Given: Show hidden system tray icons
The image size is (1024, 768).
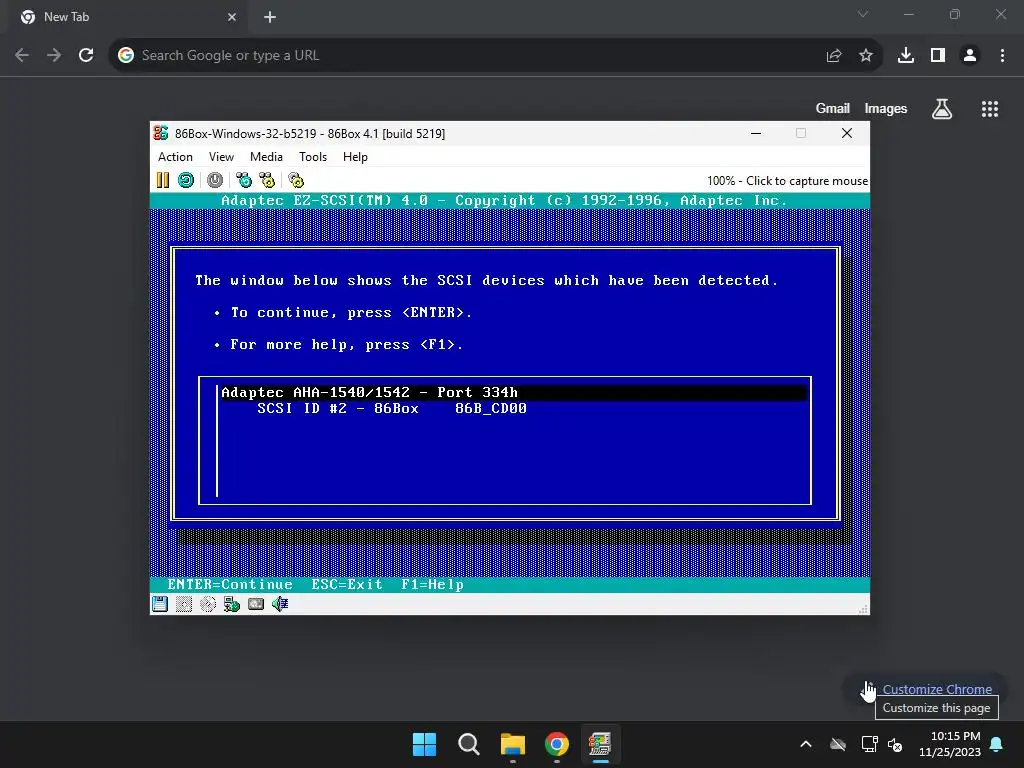Looking at the screenshot, I should 806,744.
